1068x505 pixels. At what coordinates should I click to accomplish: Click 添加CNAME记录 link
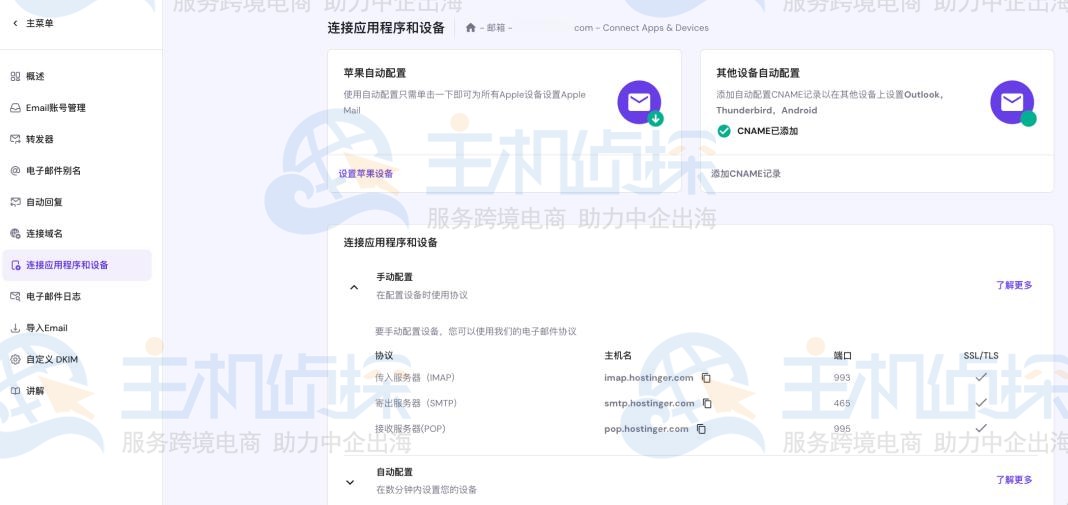click(x=746, y=174)
